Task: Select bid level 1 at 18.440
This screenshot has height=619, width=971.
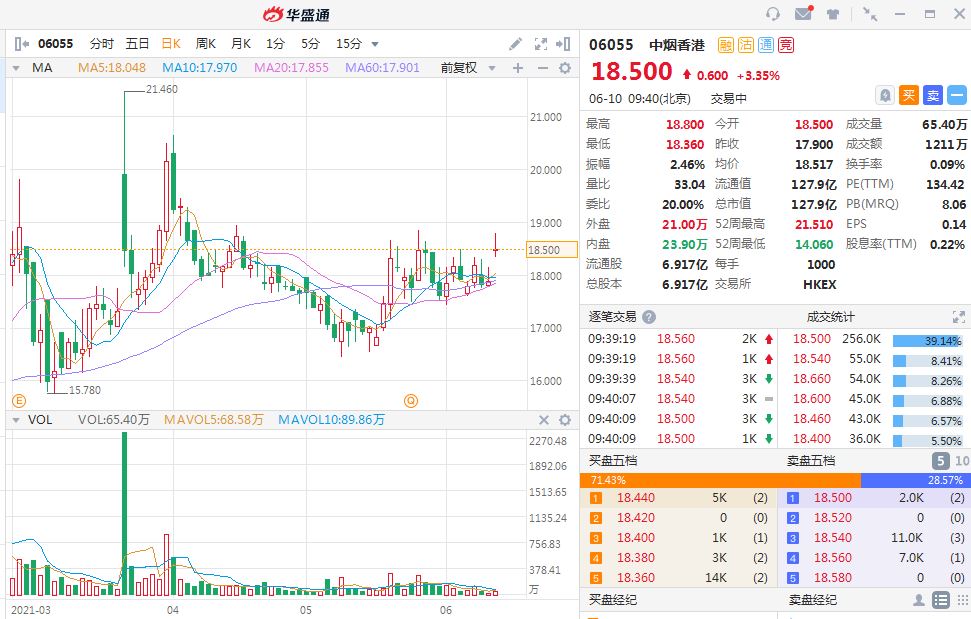Action: tap(678, 498)
